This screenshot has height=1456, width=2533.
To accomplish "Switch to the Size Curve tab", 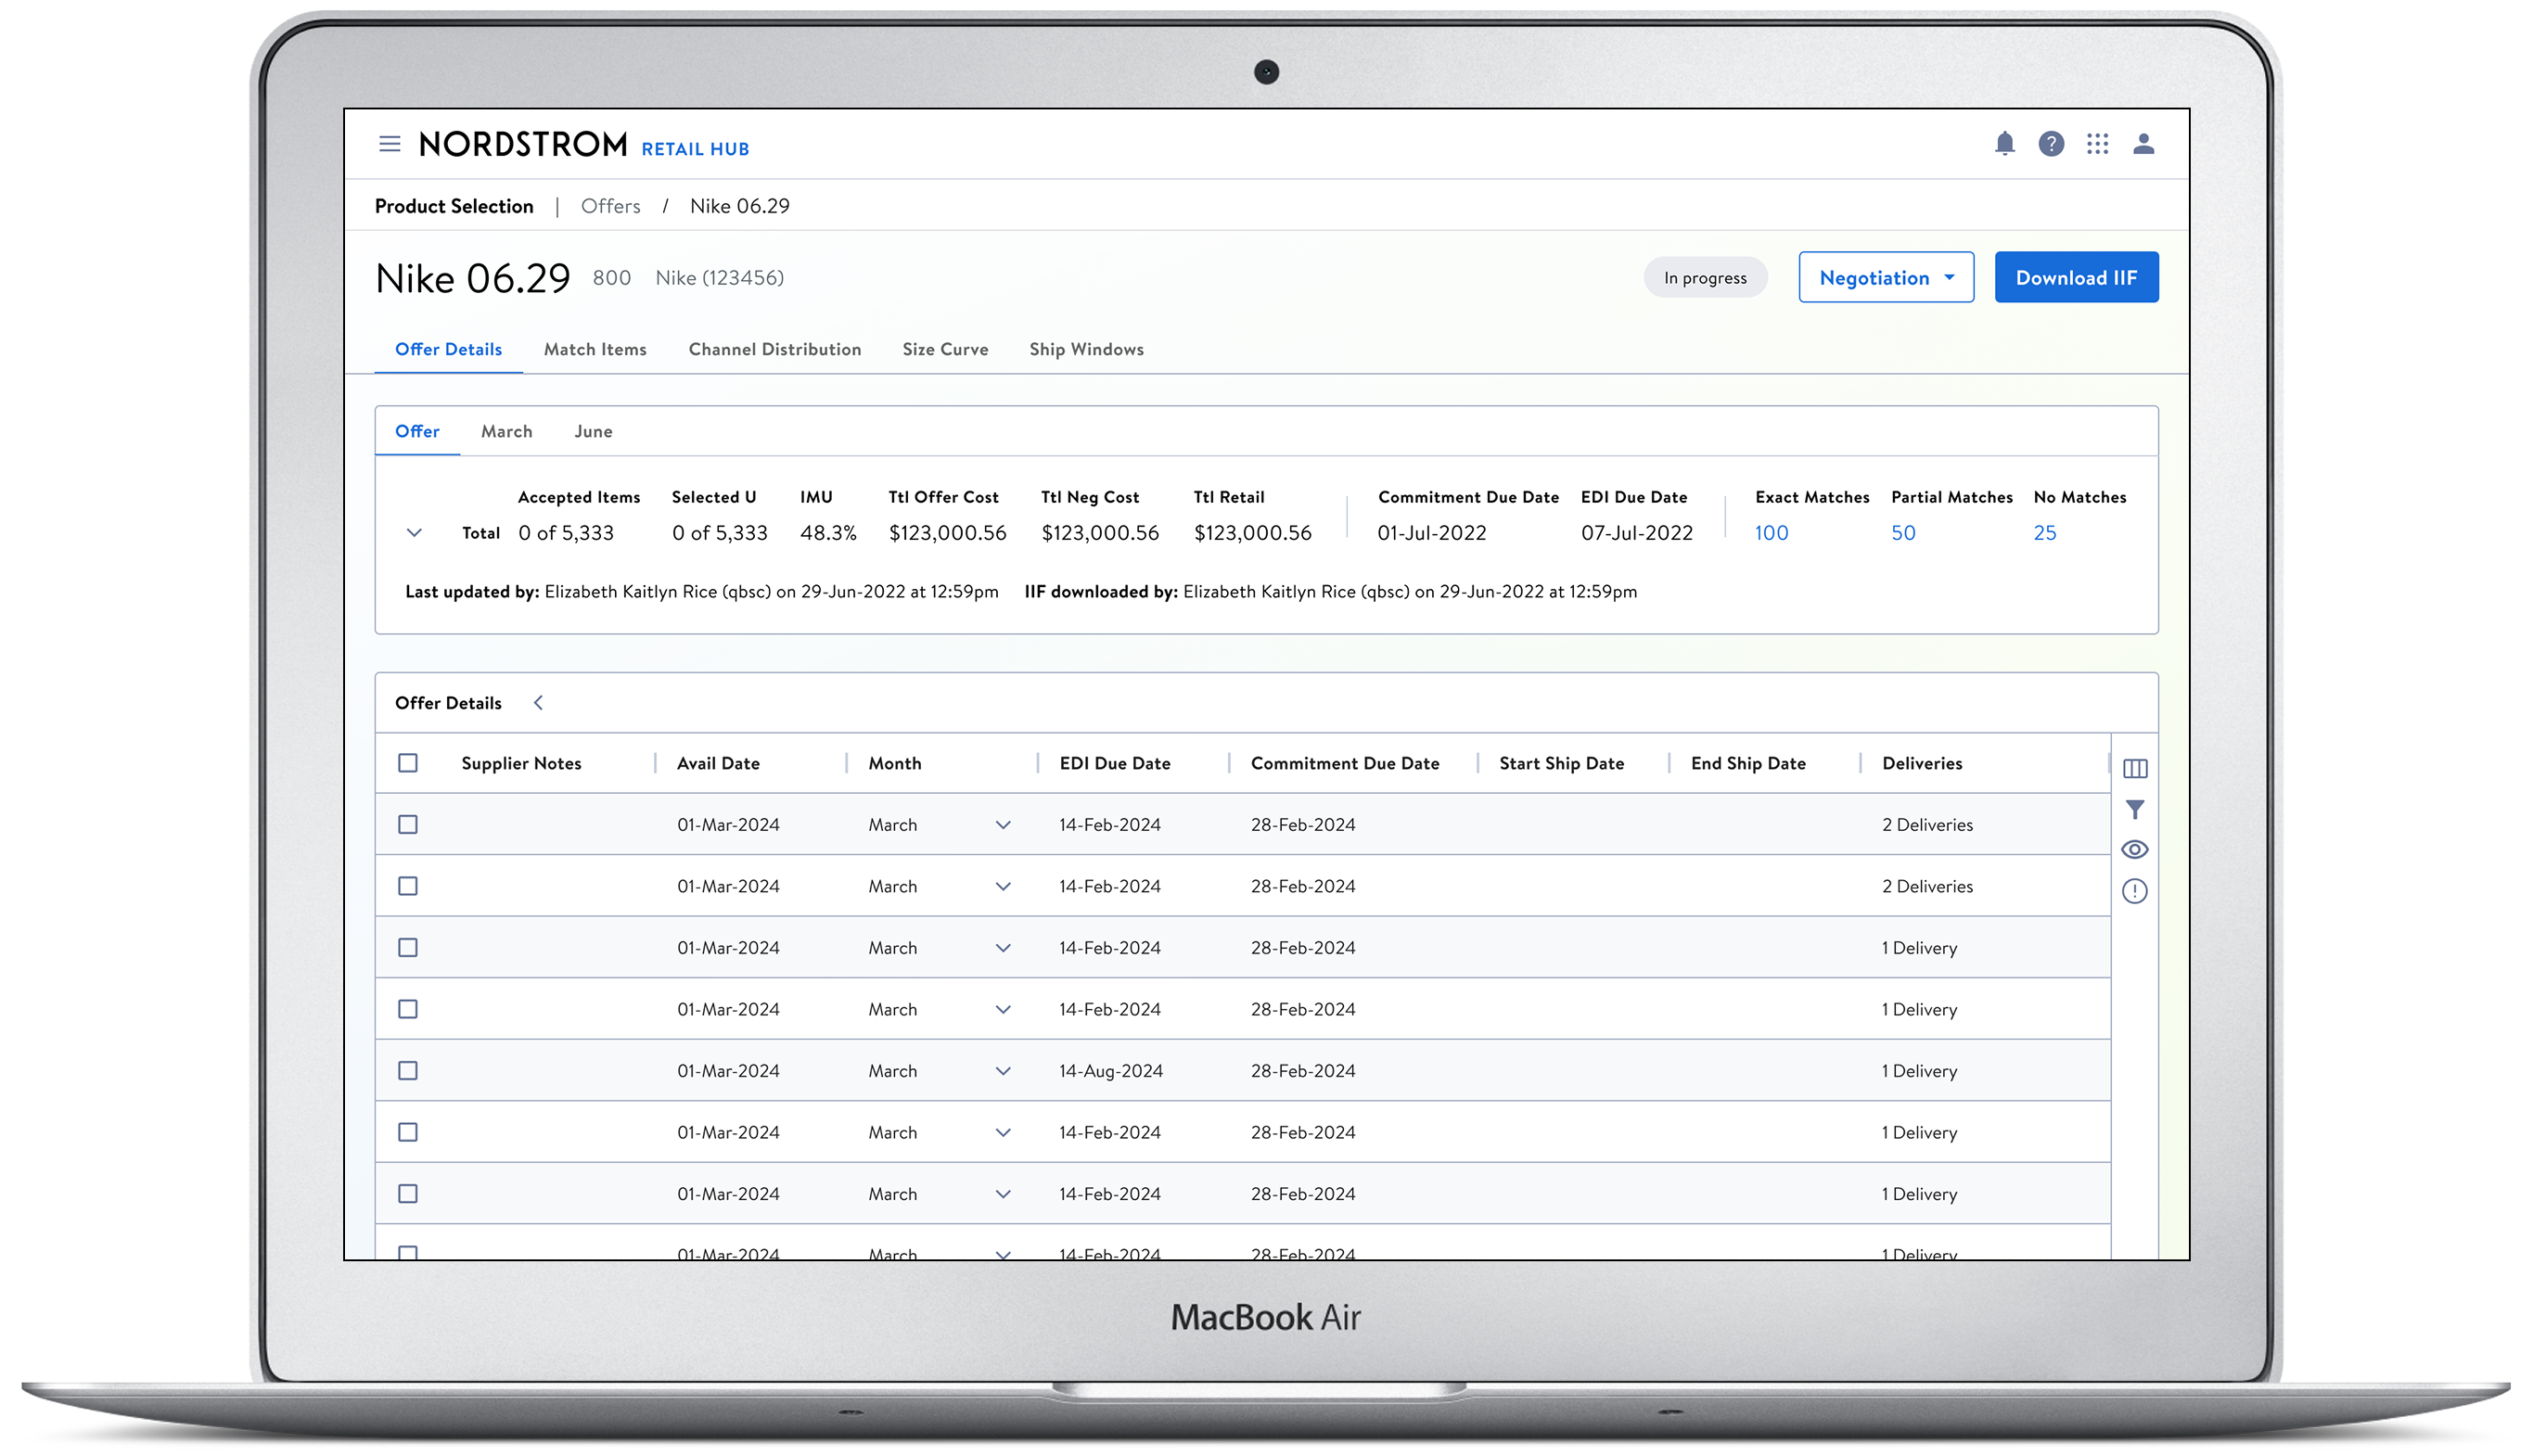I will pos(945,349).
